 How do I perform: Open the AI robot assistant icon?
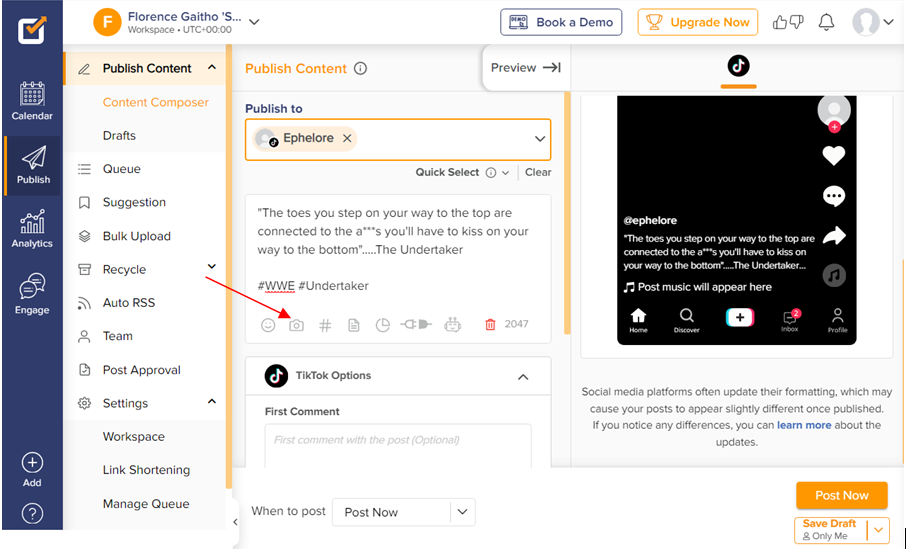(452, 325)
